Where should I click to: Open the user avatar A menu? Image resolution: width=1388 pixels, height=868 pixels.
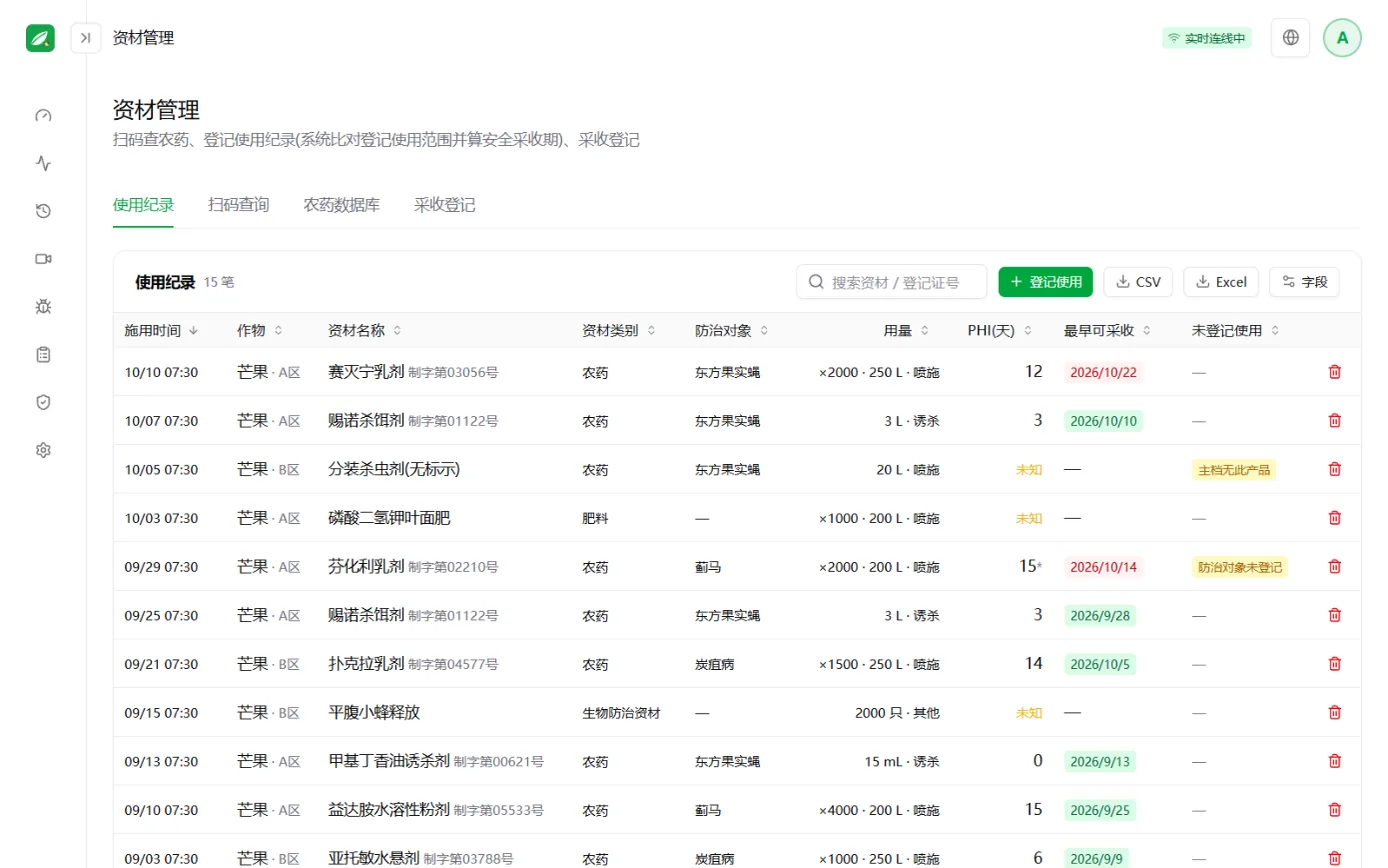(x=1343, y=38)
